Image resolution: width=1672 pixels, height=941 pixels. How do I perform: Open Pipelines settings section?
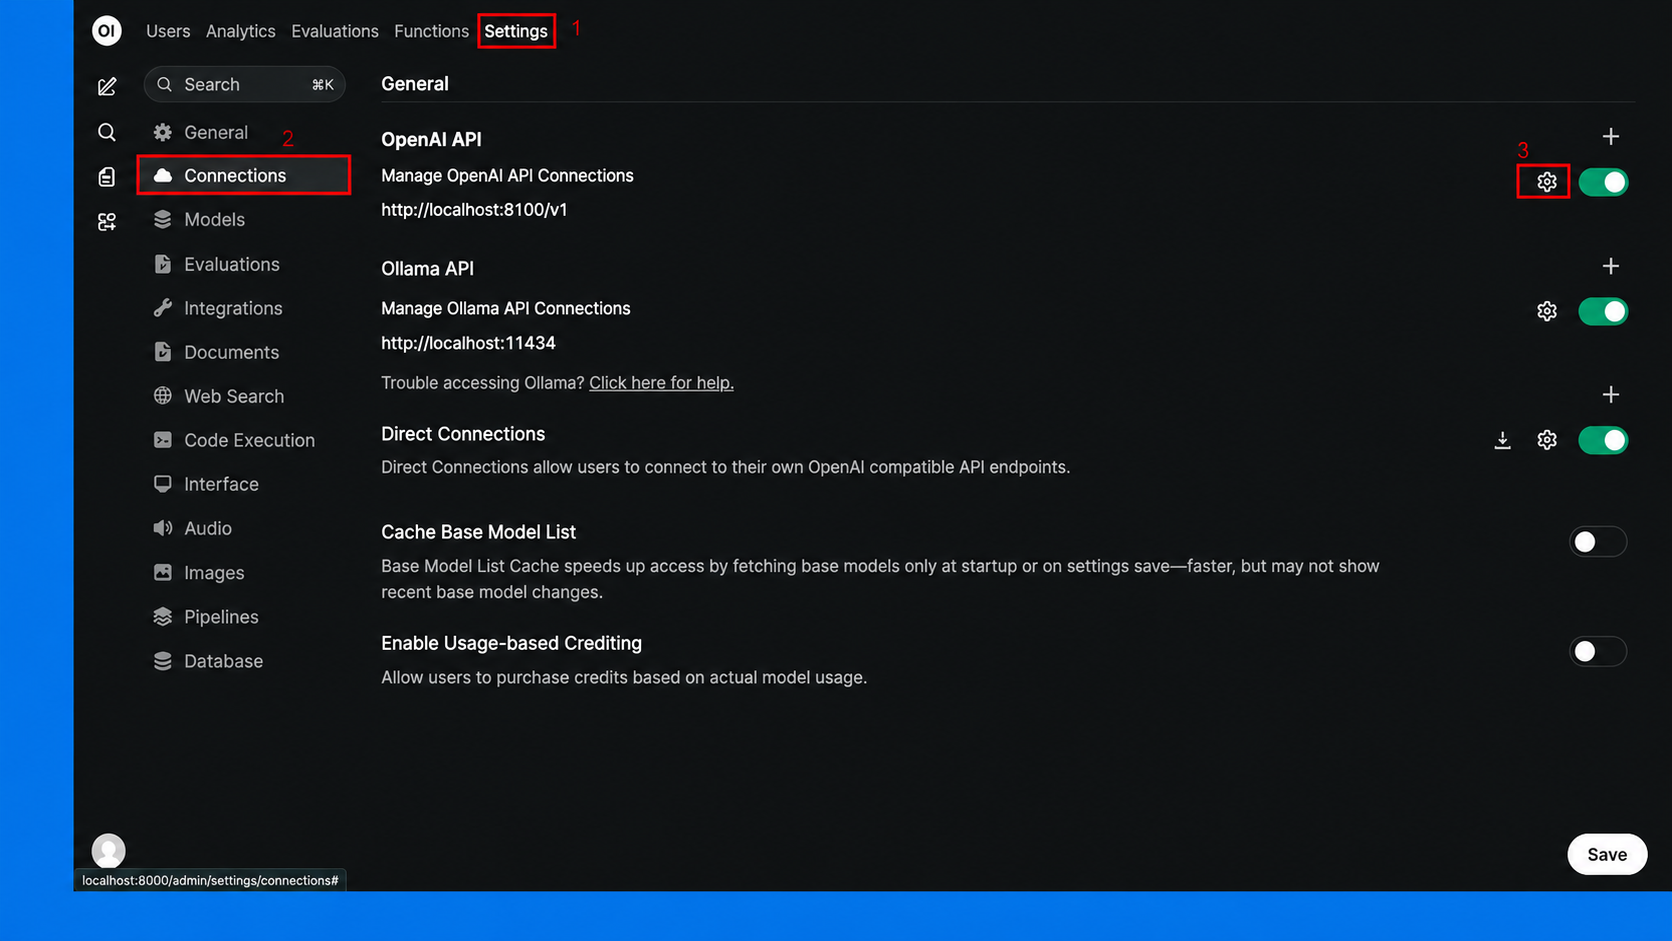click(x=243, y=617)
